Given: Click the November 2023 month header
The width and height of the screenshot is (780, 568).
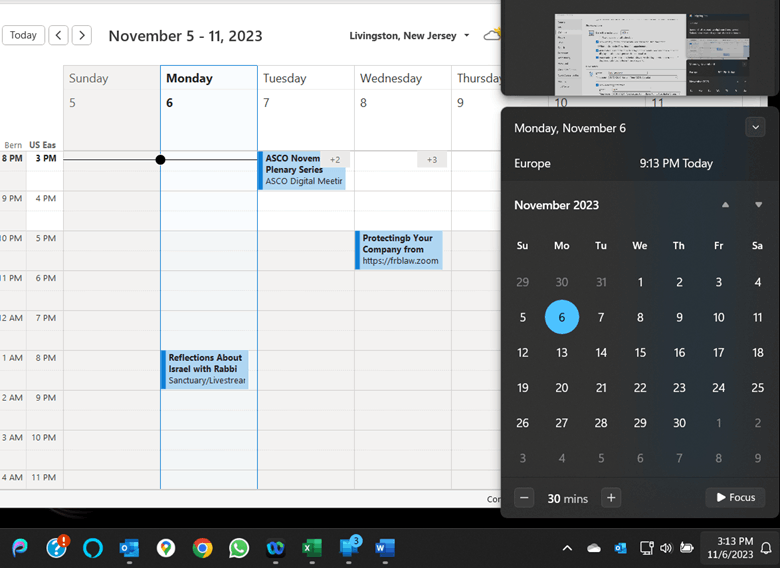Looking at the screenshot, I should pos(557,205).
